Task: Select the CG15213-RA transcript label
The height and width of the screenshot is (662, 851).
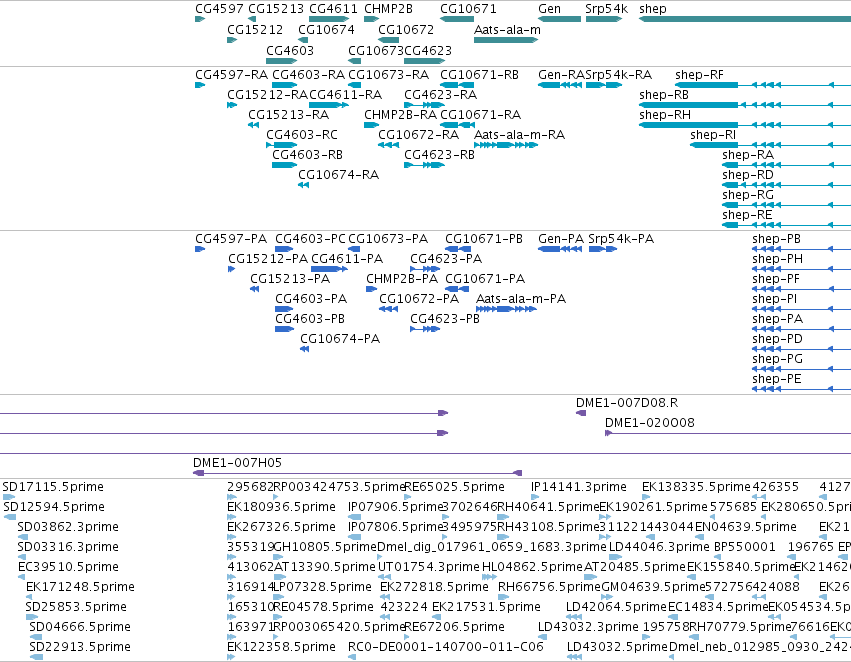Action: point(288,115)
